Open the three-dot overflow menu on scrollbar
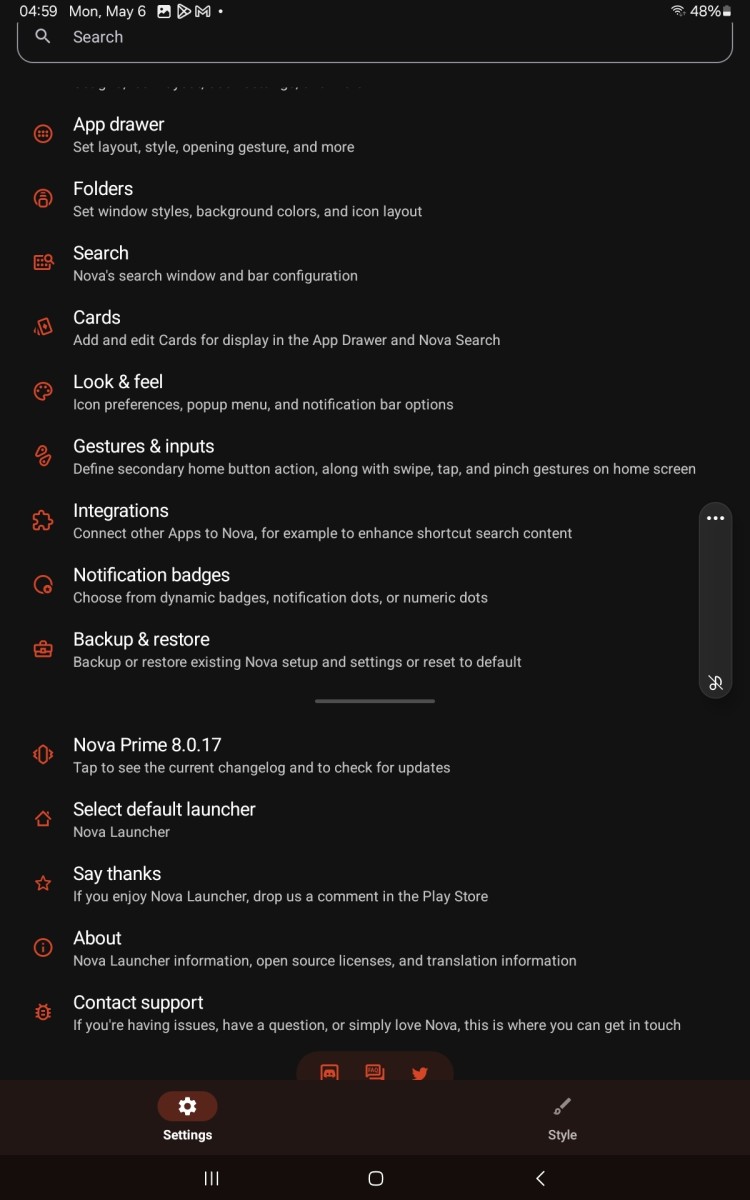 point(715,518)
